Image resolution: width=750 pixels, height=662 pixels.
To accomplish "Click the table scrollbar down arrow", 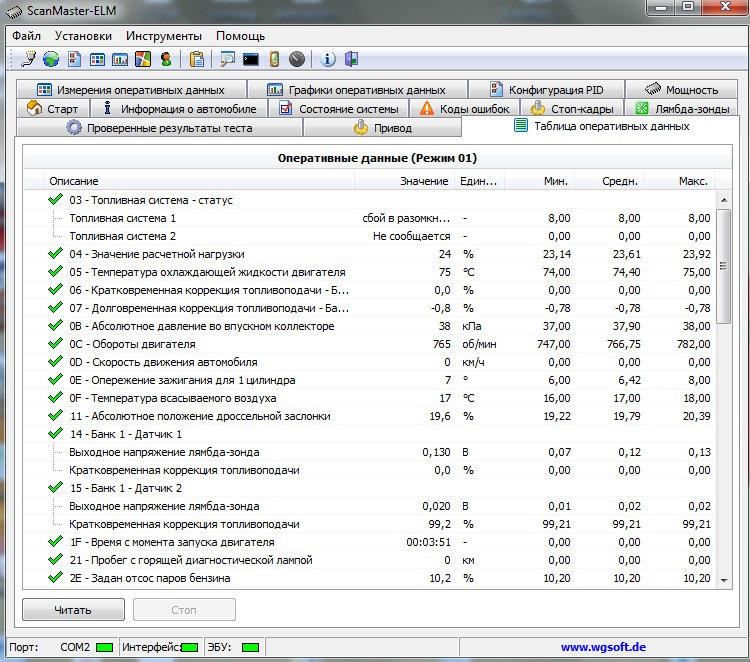I will [724, 580].
